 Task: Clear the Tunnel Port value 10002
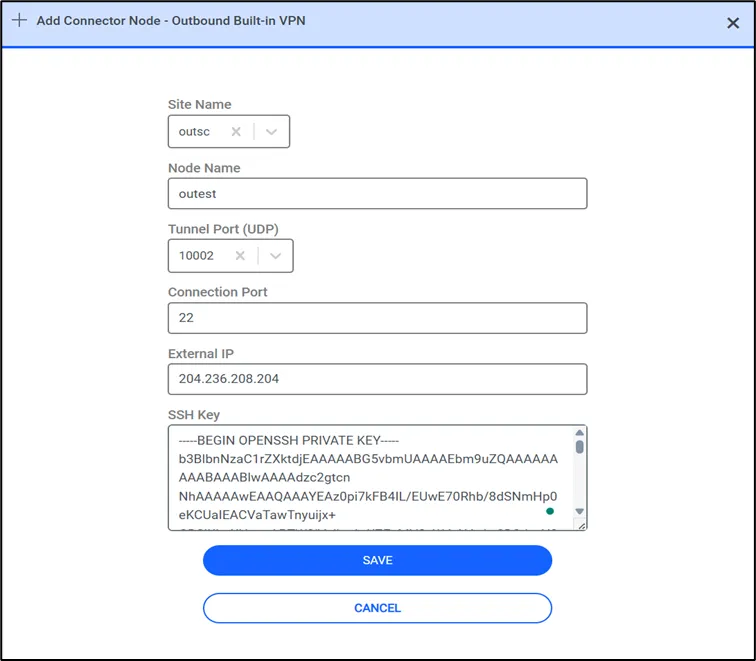(240, 256)
